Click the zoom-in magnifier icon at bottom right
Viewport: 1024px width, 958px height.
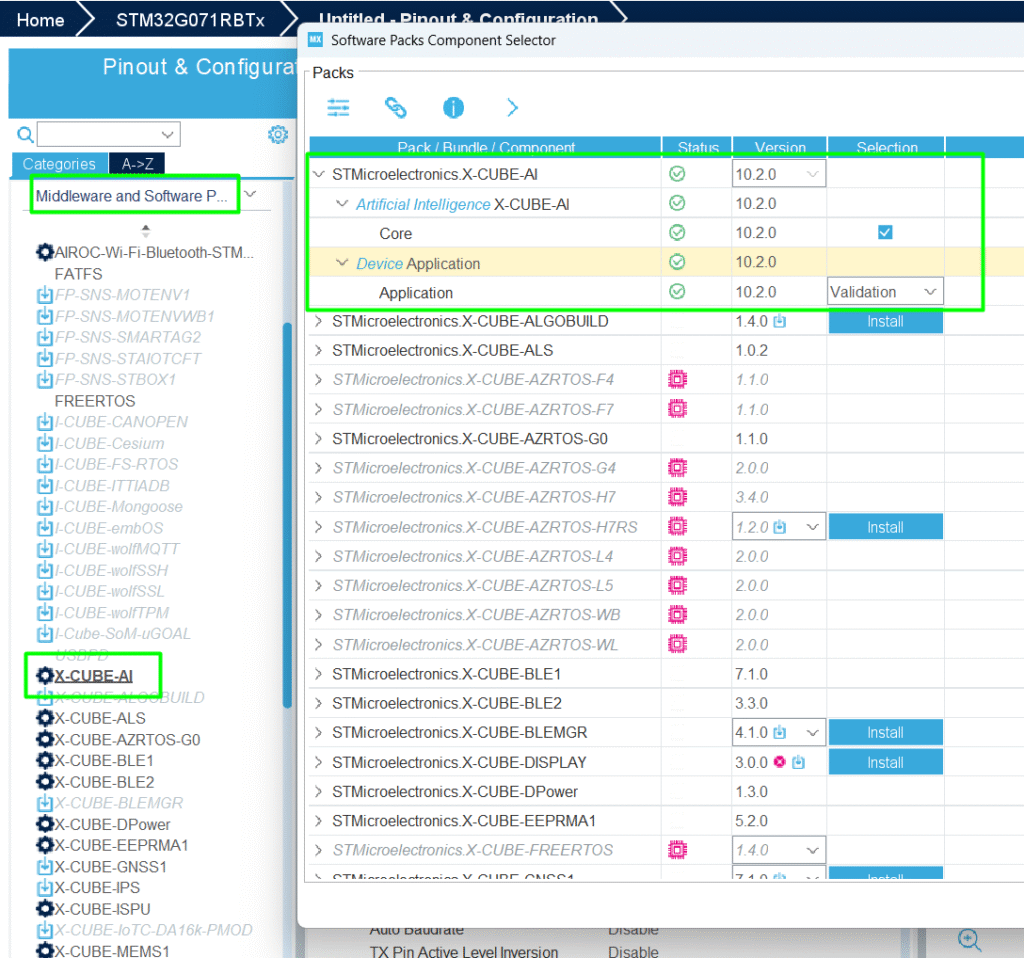tap(968, 939)
